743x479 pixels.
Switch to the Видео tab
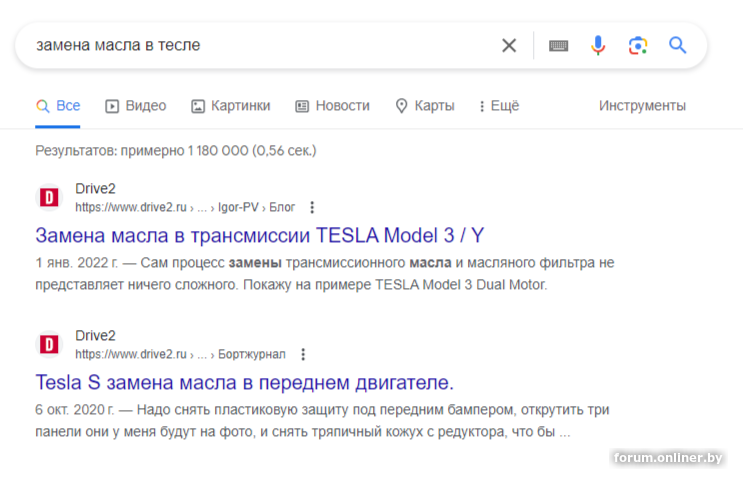[136, 106]
